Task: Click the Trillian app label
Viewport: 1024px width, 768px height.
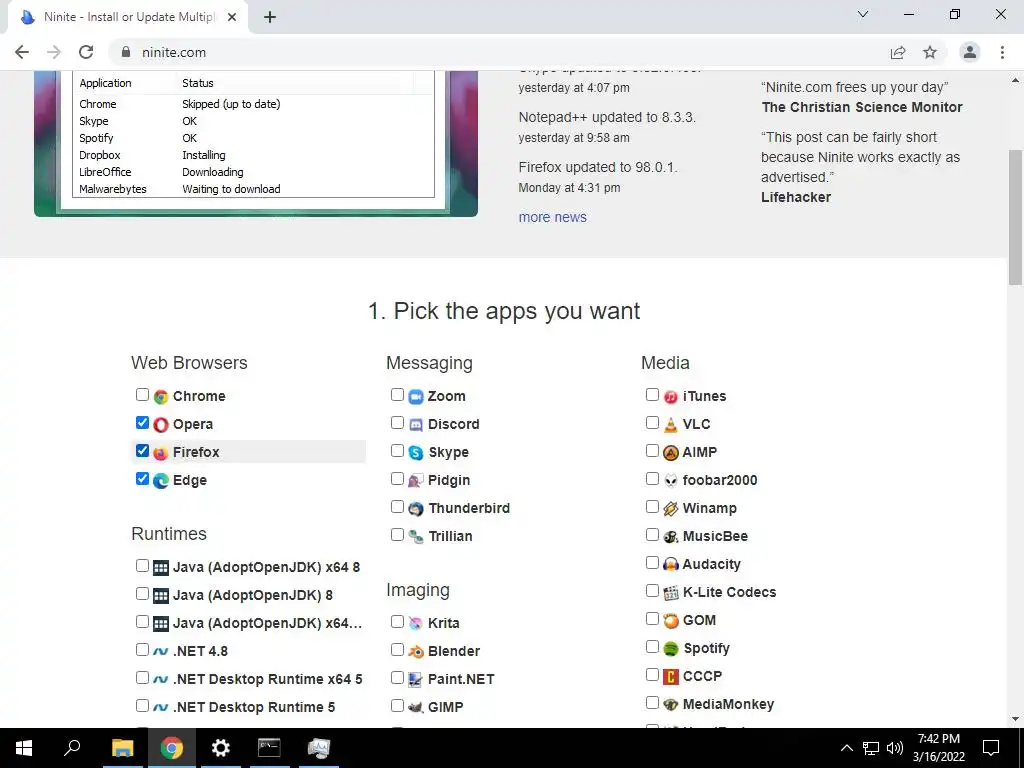Action: tap(451, 537)
